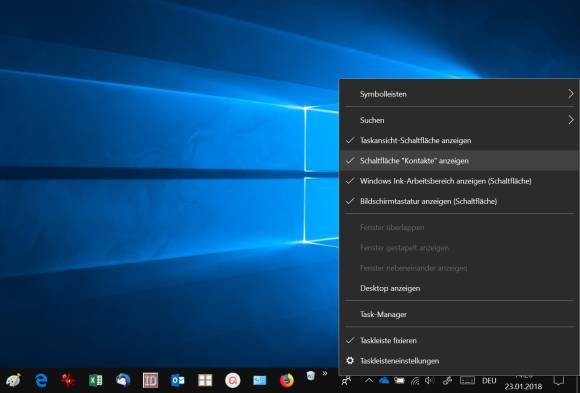Open the Paint palette app in taskbar
Screen dimensions: 580x393
(13, 380)
